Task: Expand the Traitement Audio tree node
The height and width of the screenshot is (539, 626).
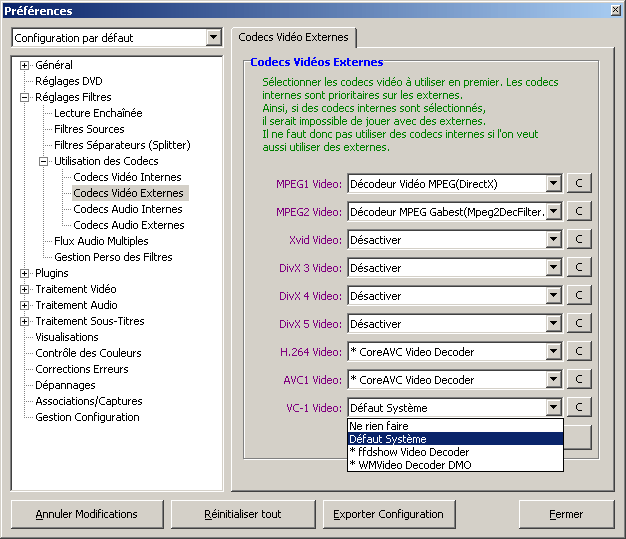Action: coord(25,305)
